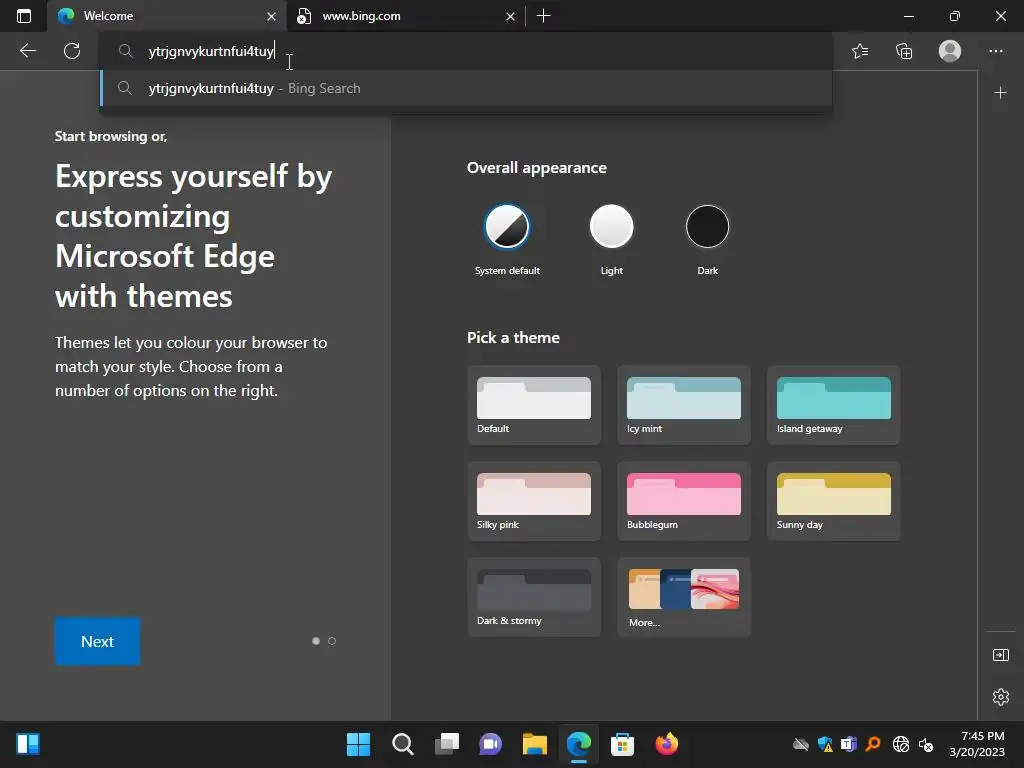Pick the Sunny day theme
The height and width of the screenshot is (768, 1024).
pos(833,502)
